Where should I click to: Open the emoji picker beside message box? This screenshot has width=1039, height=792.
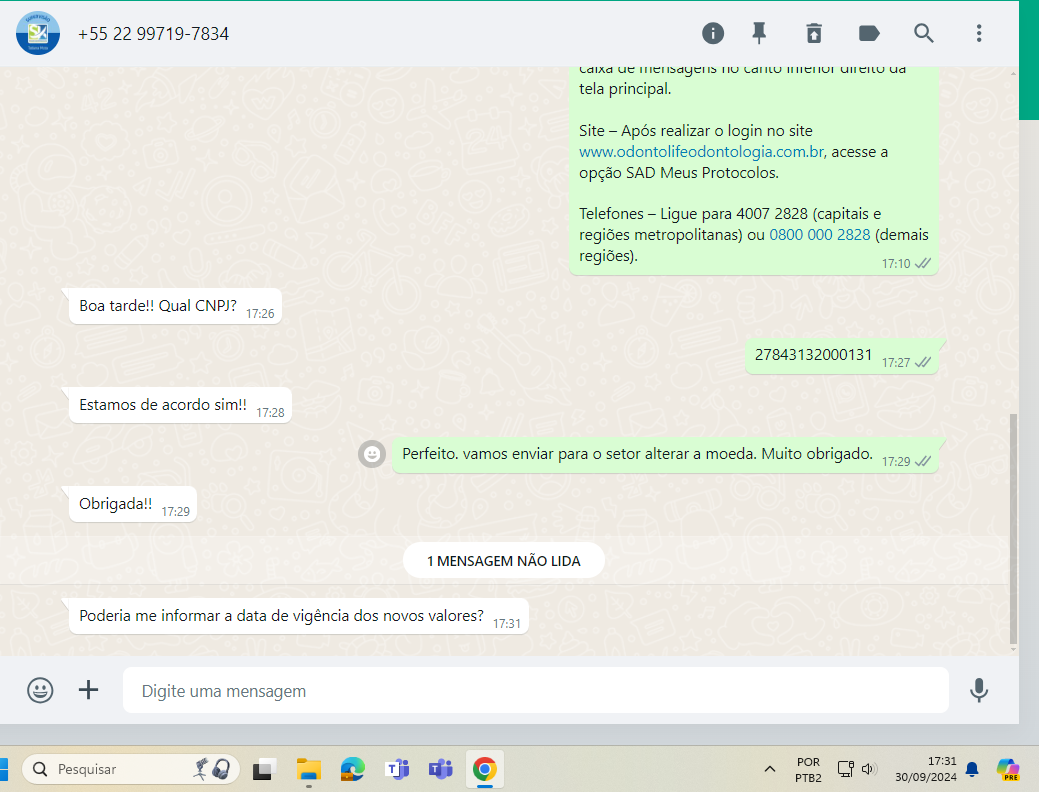pyautogui.click(x=40, y=690)
